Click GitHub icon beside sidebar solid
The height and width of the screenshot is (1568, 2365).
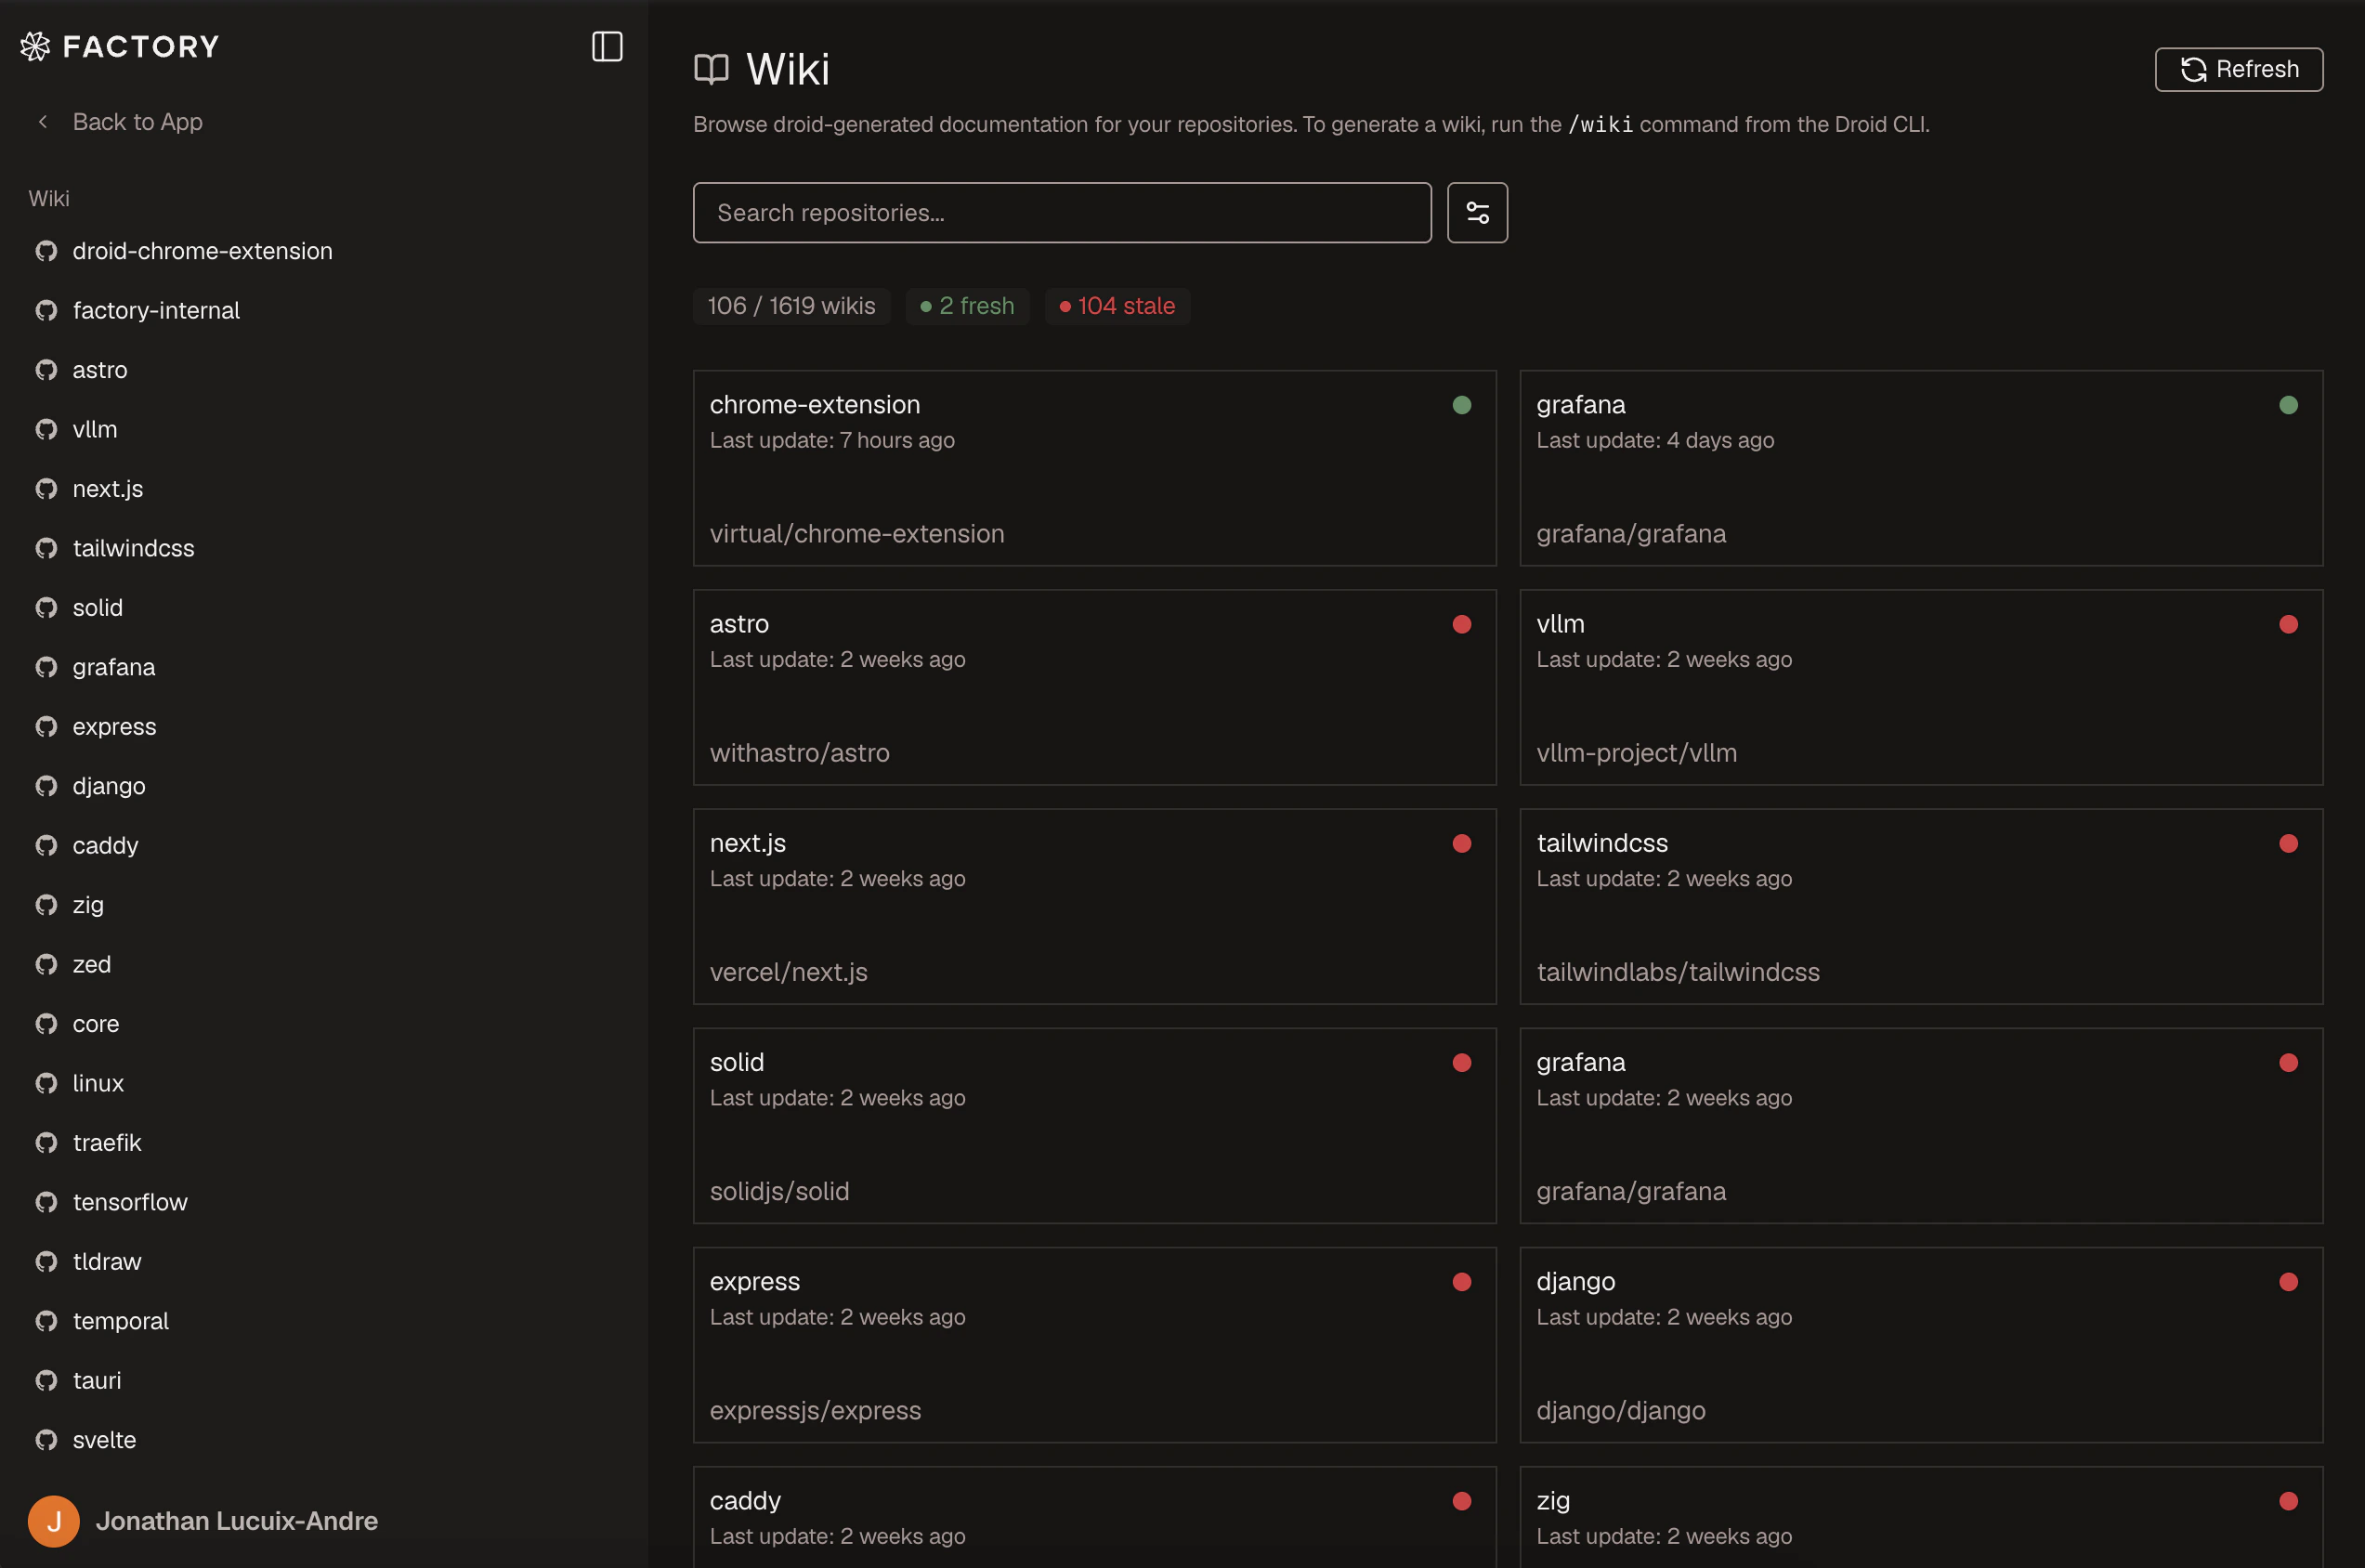point(46,607)
